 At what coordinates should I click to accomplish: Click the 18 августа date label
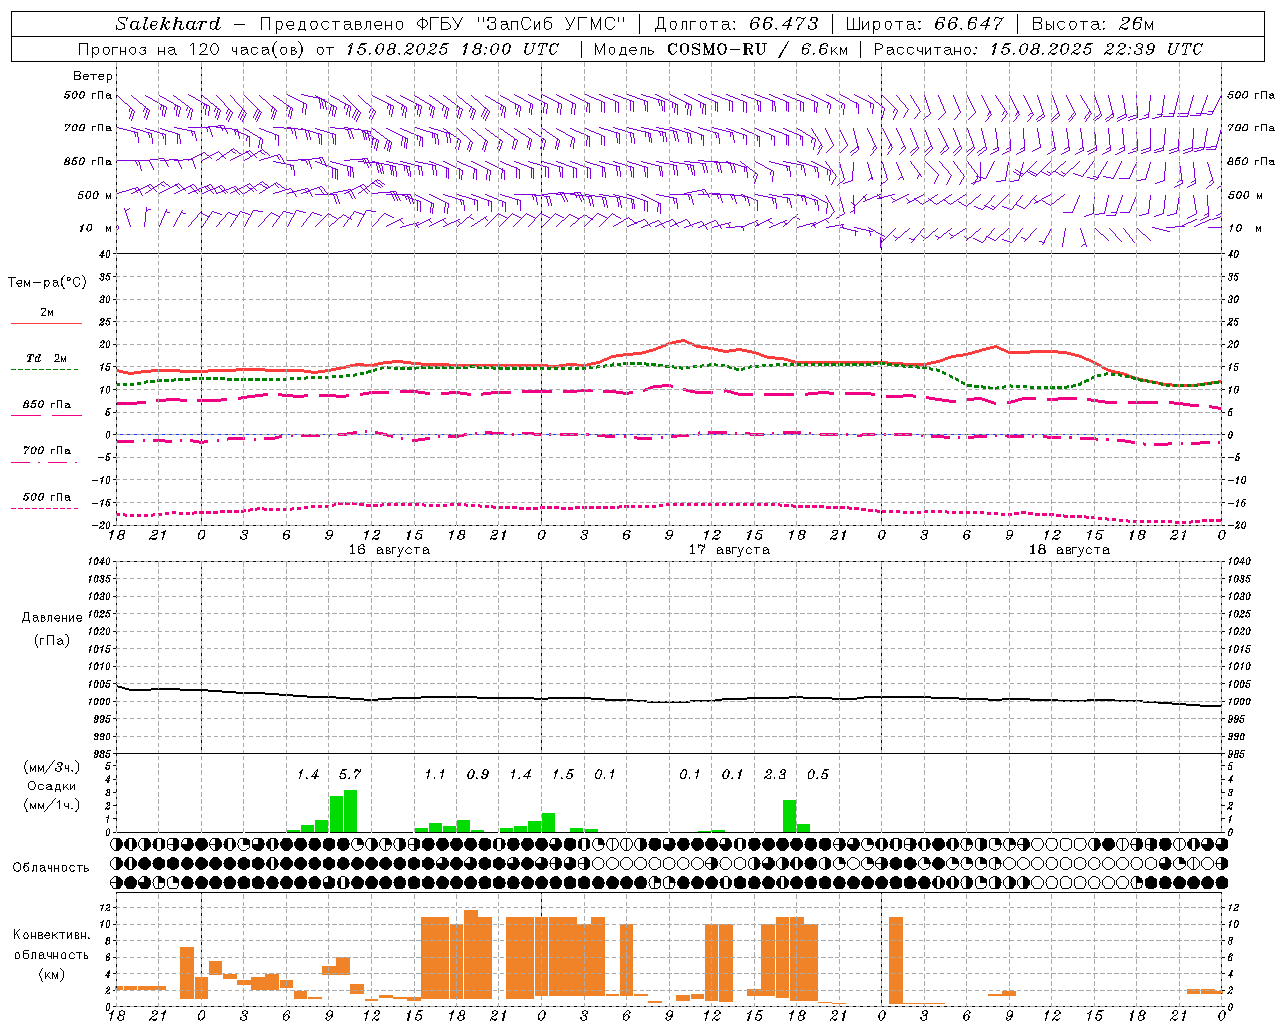1069,550
